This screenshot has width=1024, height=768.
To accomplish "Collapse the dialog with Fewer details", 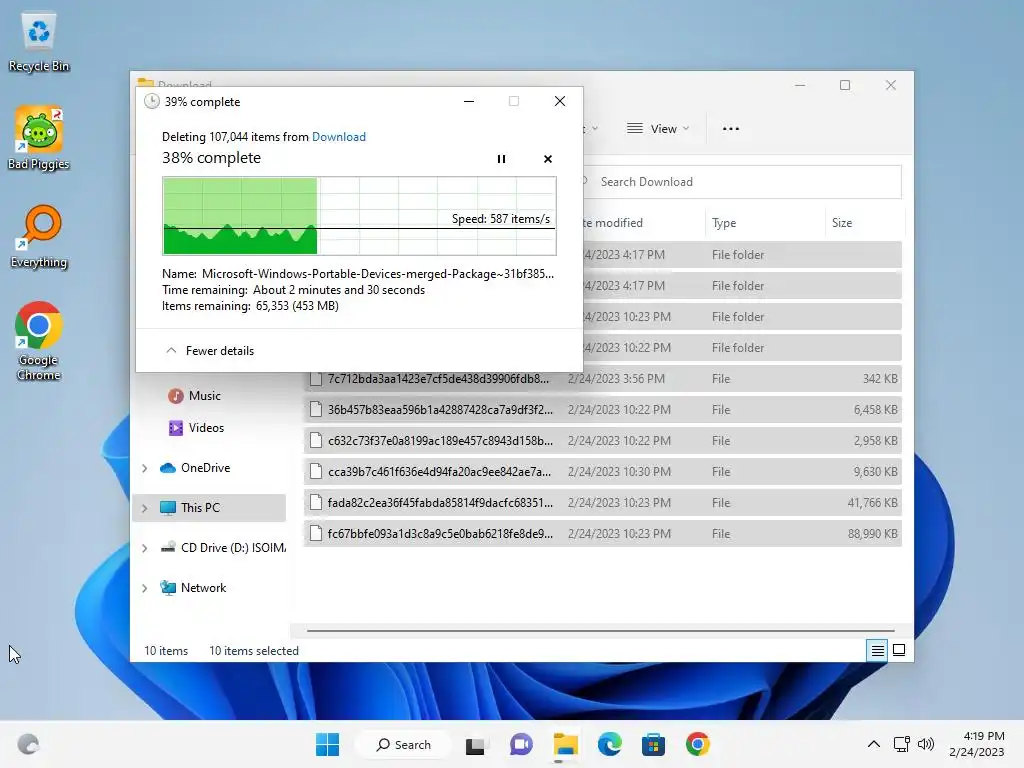I will 210,351.
